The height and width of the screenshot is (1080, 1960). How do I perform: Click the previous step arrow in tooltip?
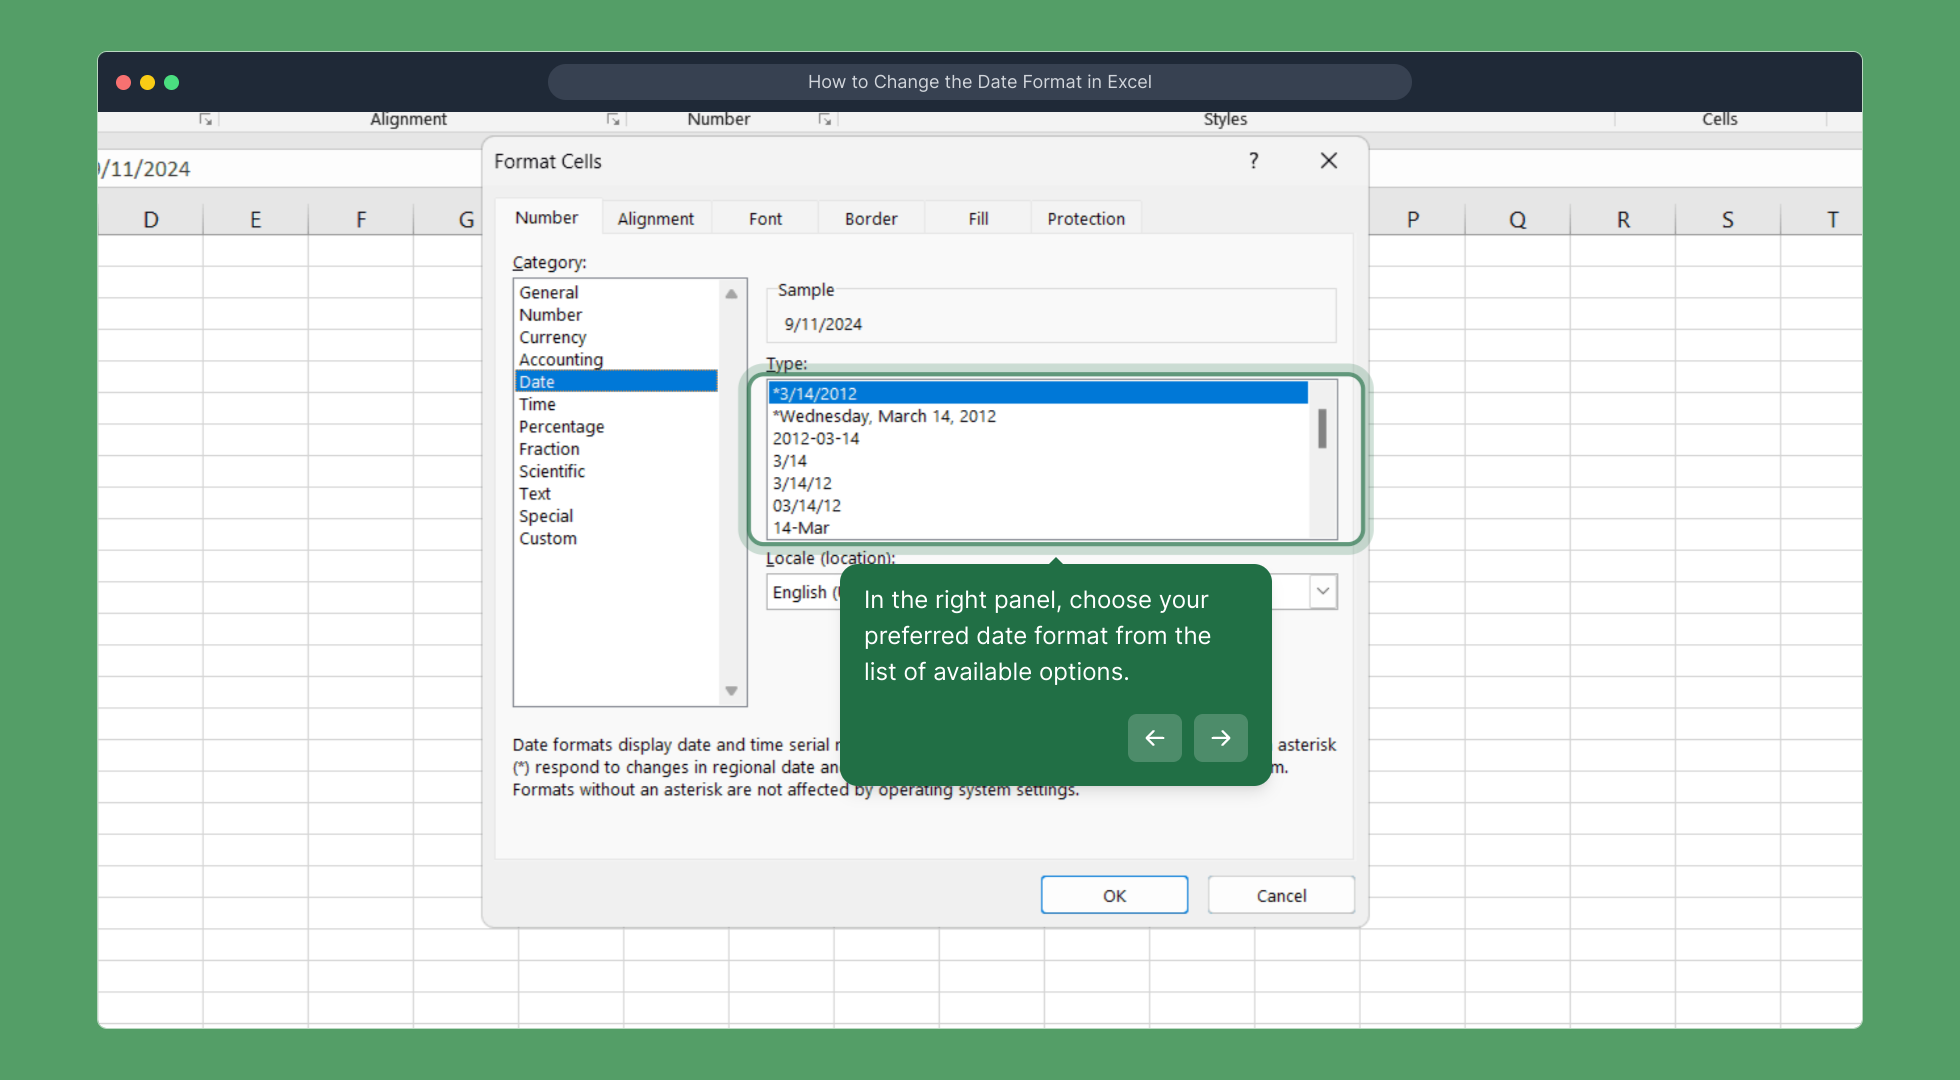point(1154,738)
